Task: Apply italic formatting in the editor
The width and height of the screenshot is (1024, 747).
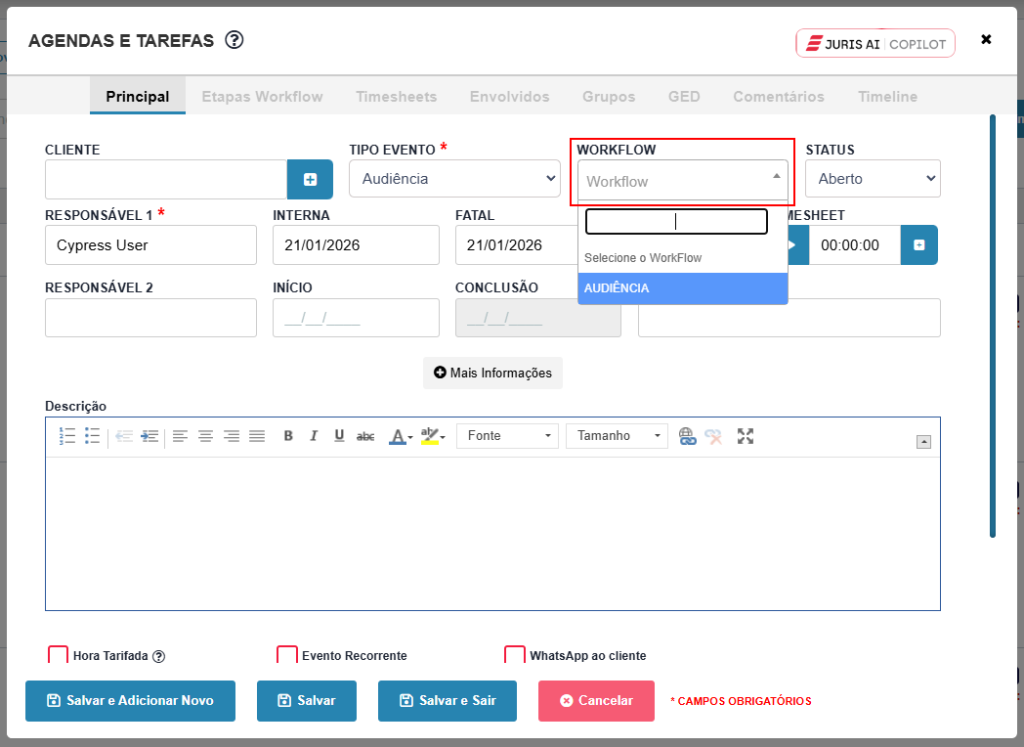Action: 313,436
